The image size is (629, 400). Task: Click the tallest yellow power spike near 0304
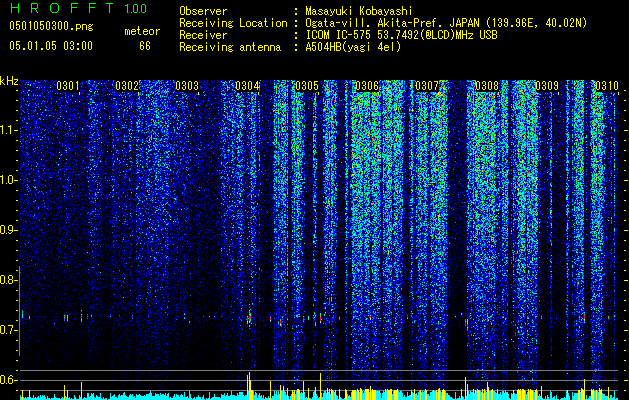[249, 386]
